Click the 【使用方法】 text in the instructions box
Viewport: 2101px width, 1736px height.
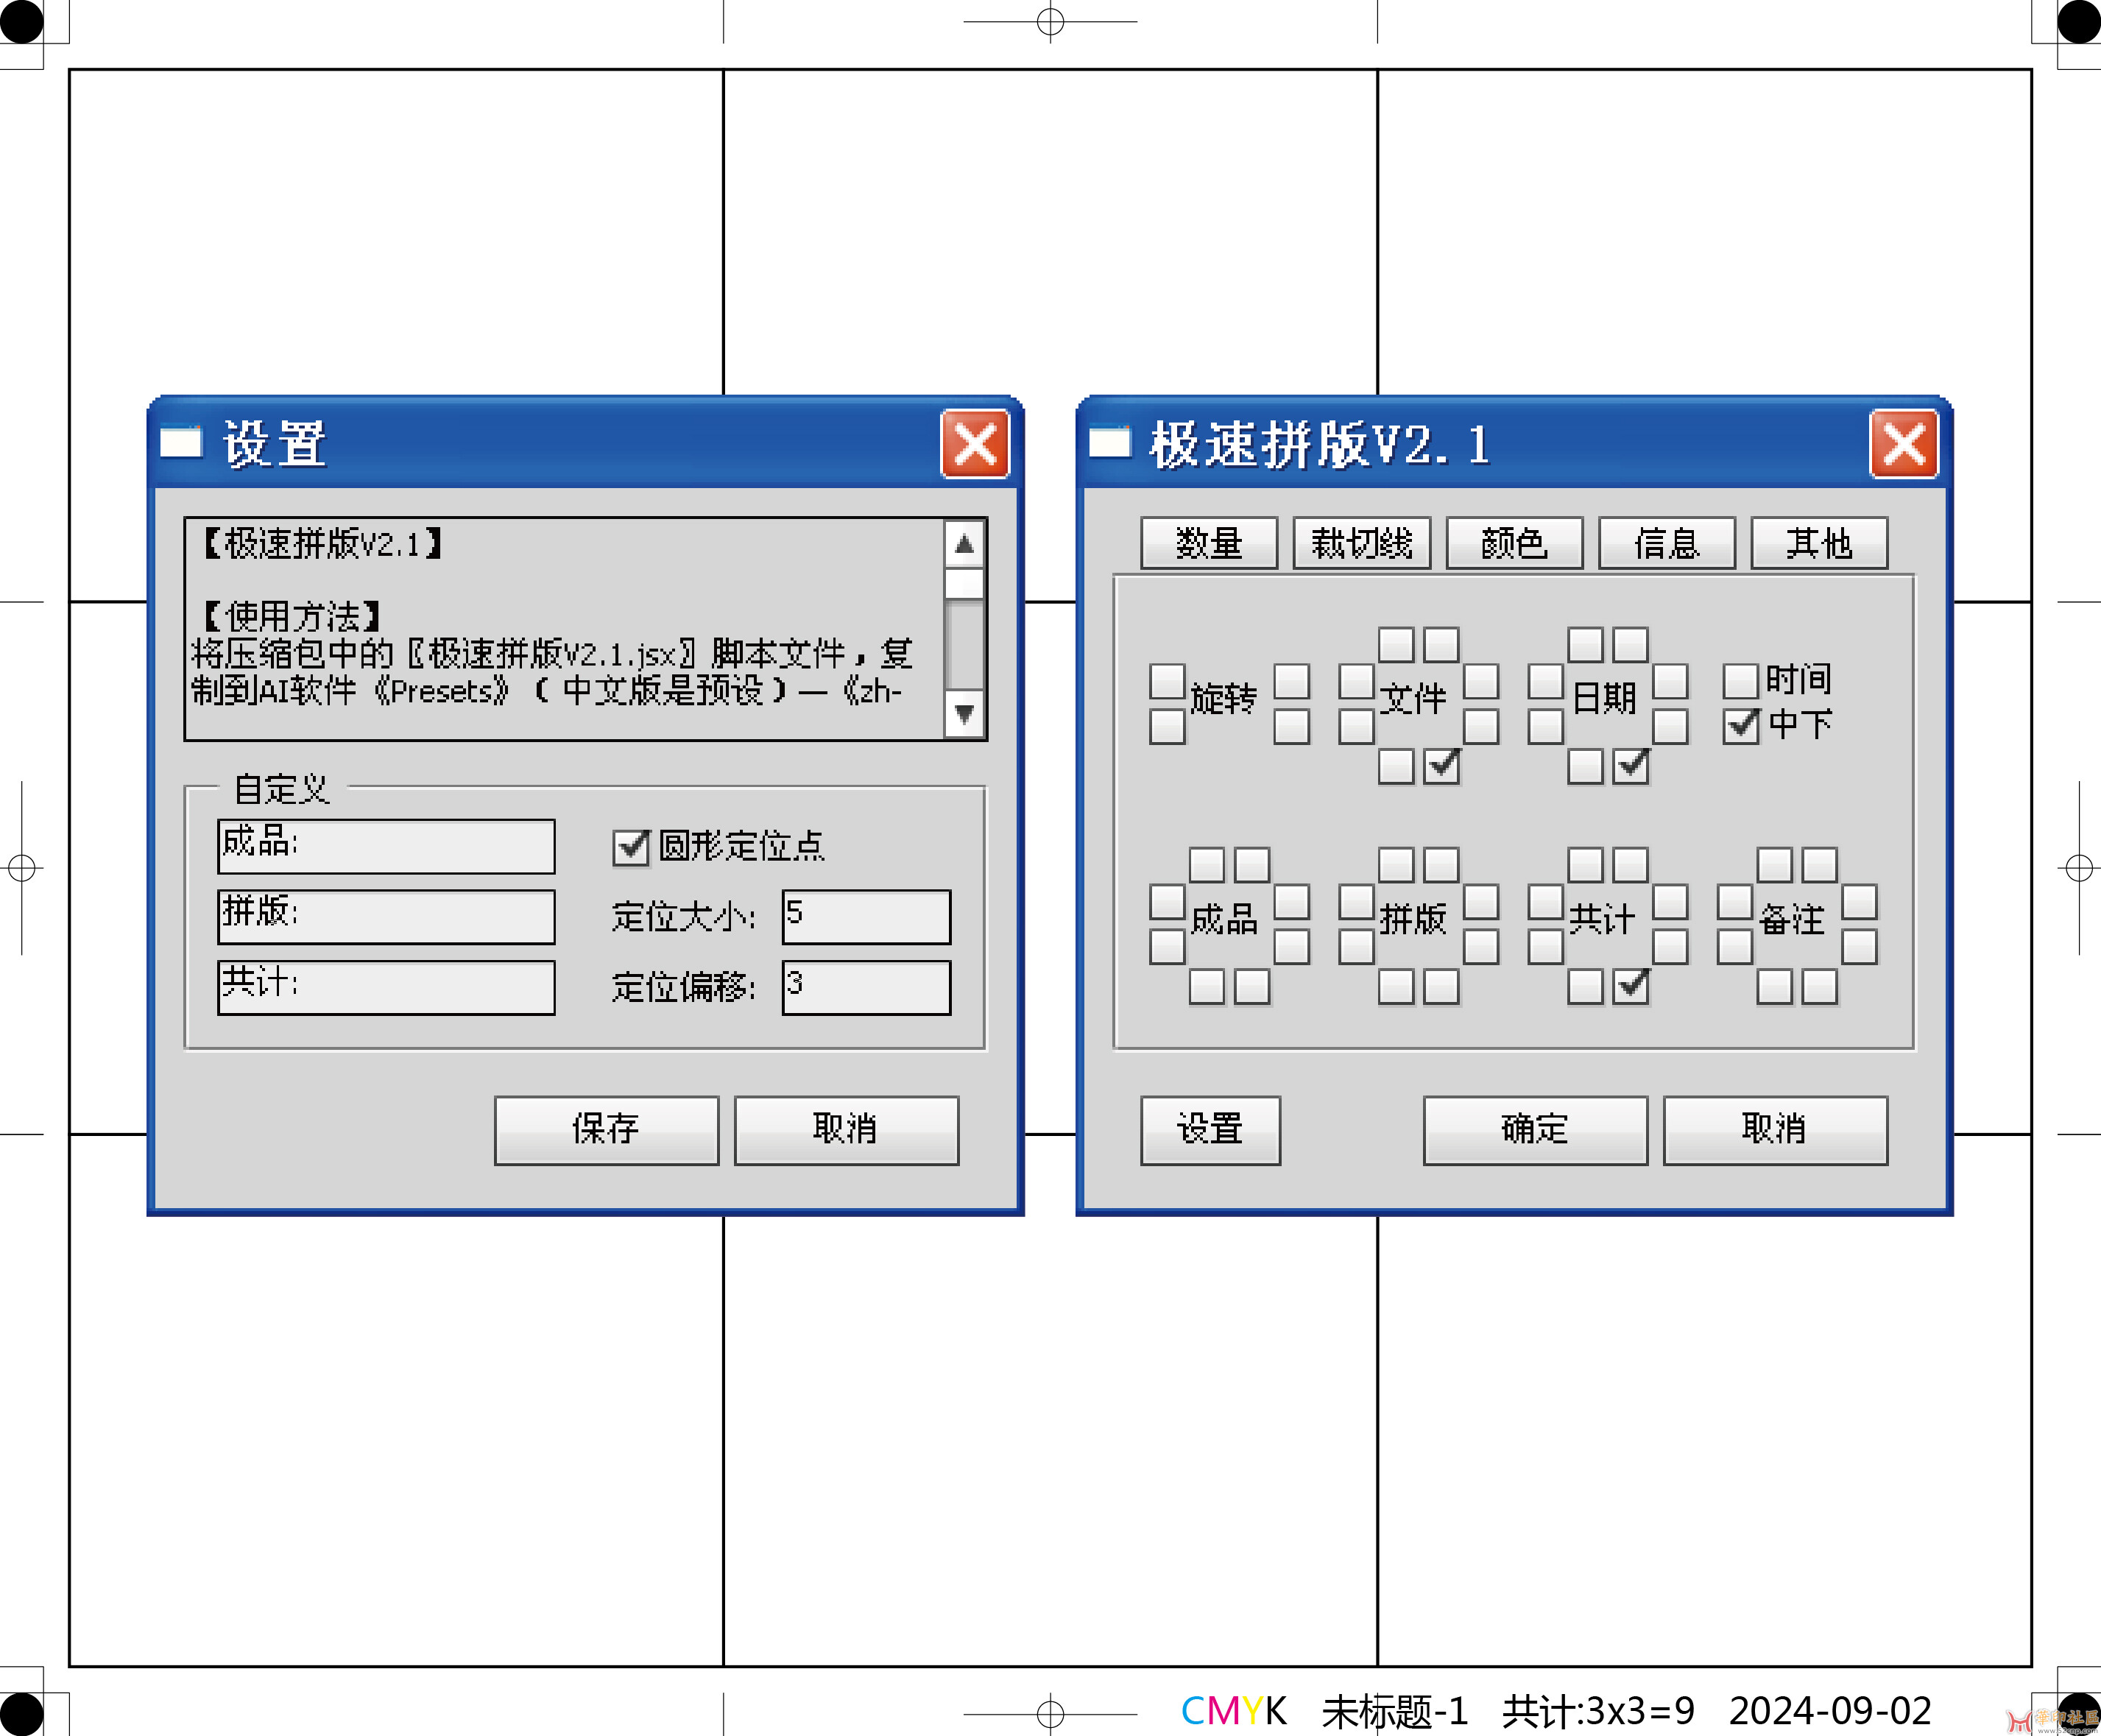(290, 616)
